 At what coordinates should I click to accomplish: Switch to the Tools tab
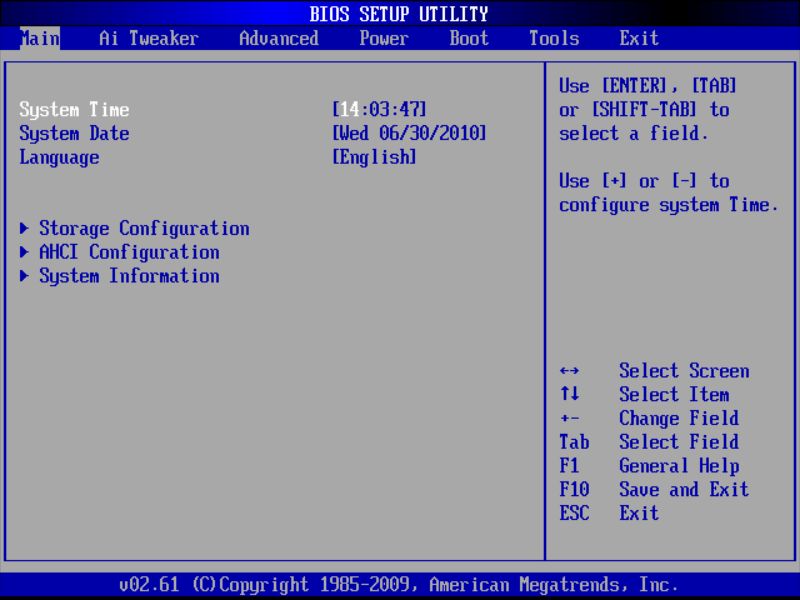coord(554,38)
